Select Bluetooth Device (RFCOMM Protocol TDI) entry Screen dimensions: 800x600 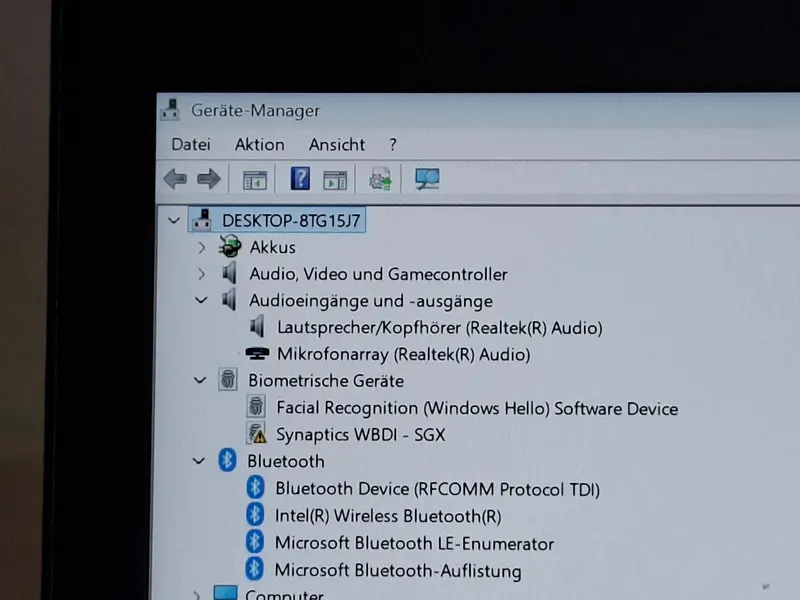[437, 489]
